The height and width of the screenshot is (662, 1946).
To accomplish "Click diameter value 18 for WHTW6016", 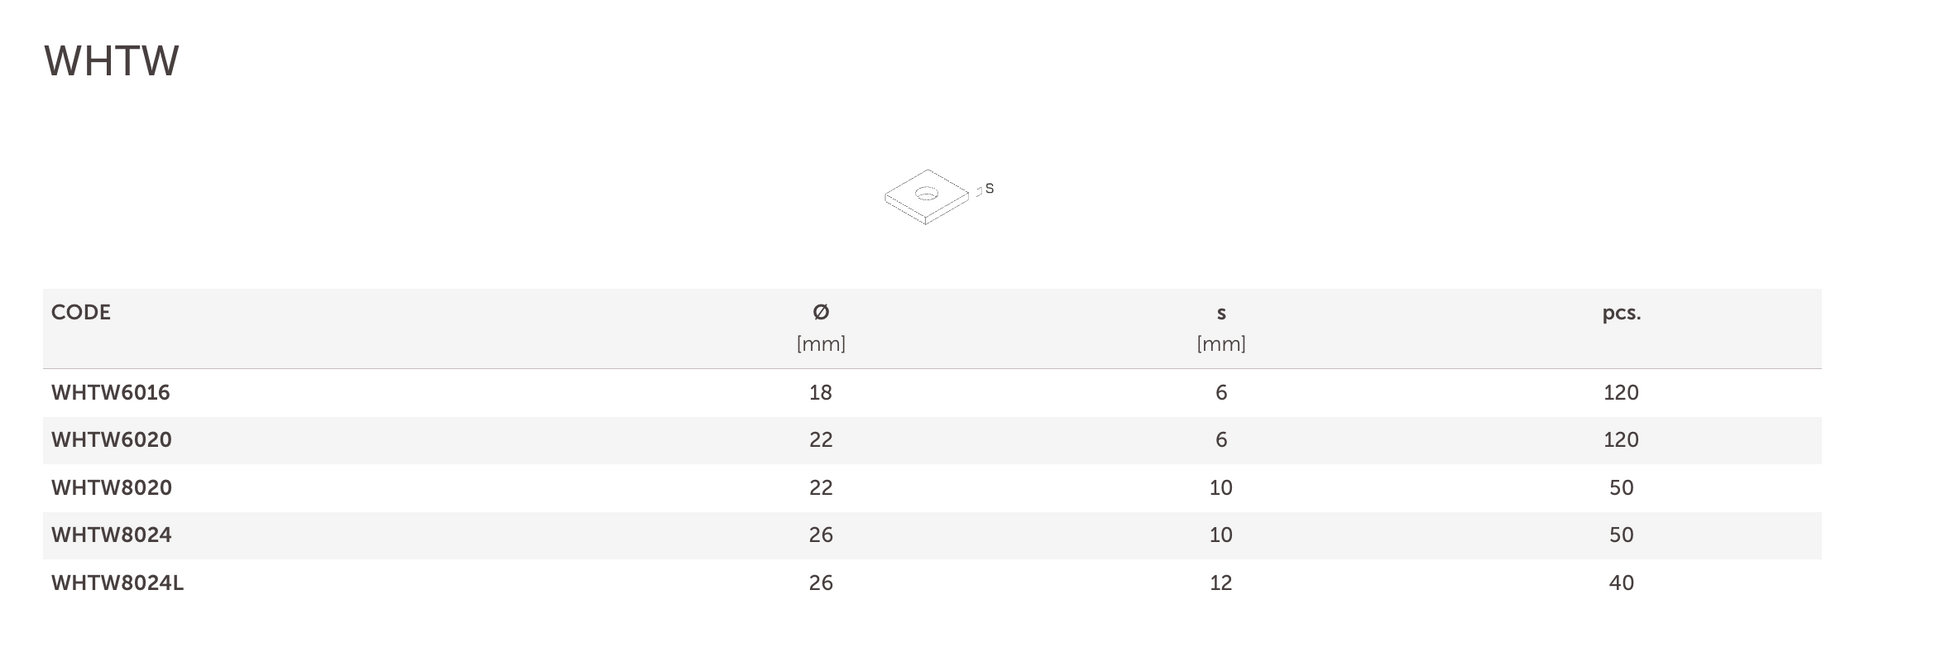I will [821, 392].
